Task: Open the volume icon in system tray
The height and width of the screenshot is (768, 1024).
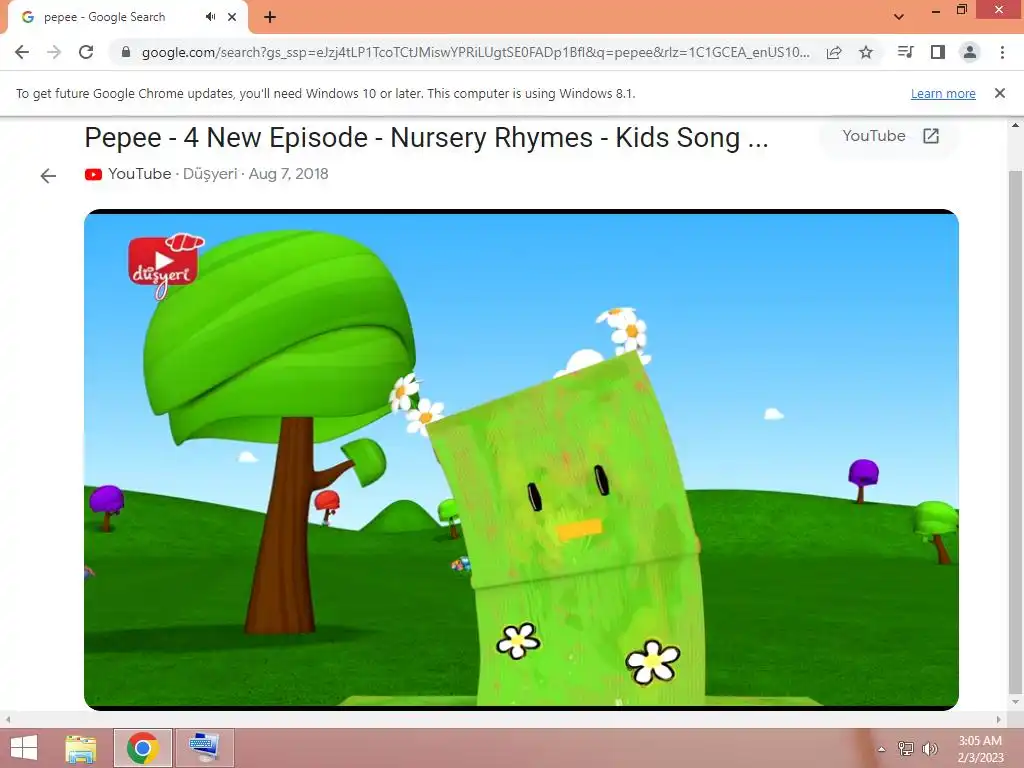Action: [929, 749]
